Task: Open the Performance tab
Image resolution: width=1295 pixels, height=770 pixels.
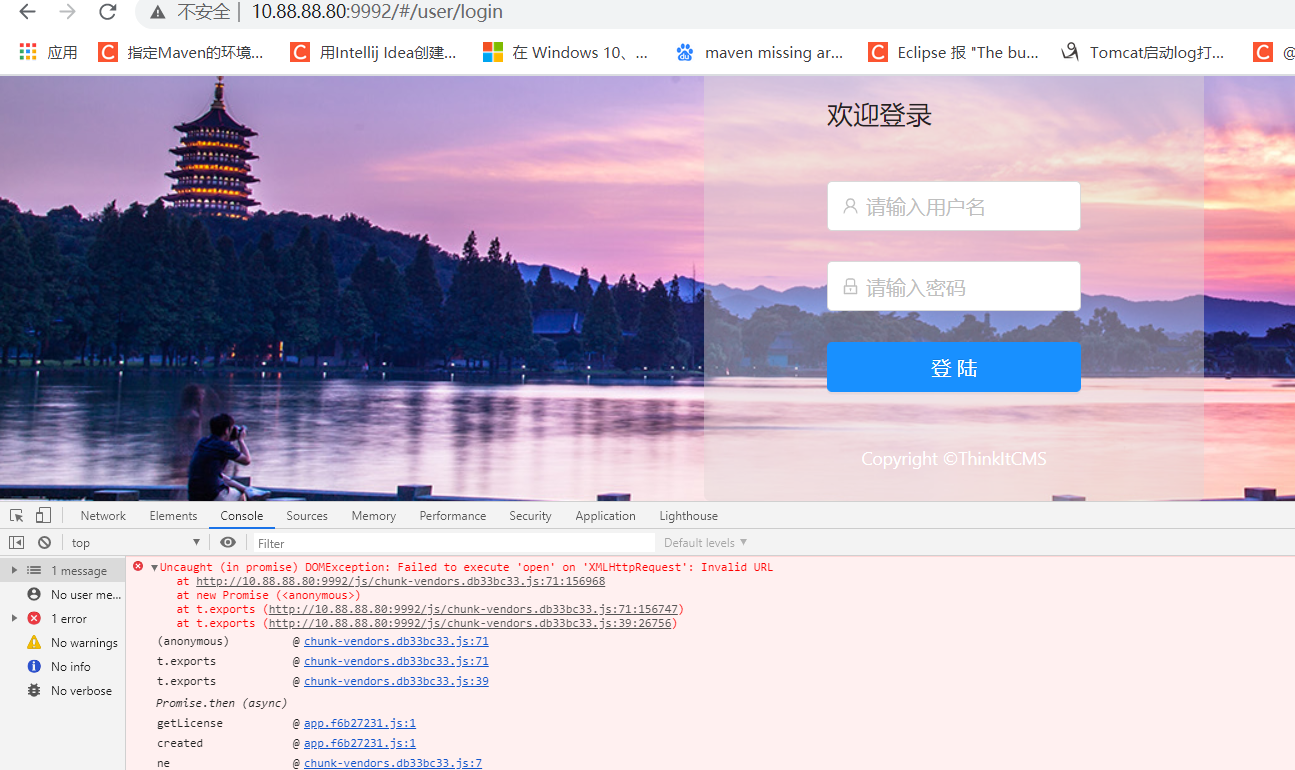Action: (x=453, y=516)
